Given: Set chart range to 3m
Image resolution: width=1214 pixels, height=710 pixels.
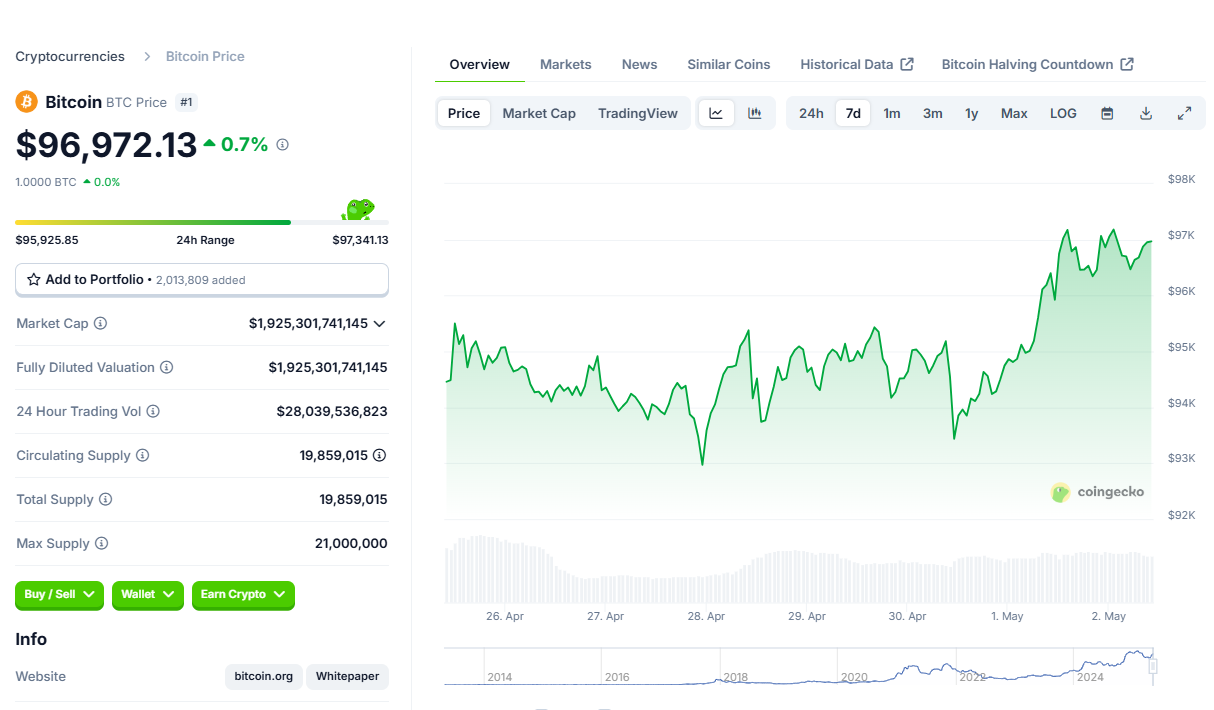Looking at the screenshot, I should (x=933, y=113).
